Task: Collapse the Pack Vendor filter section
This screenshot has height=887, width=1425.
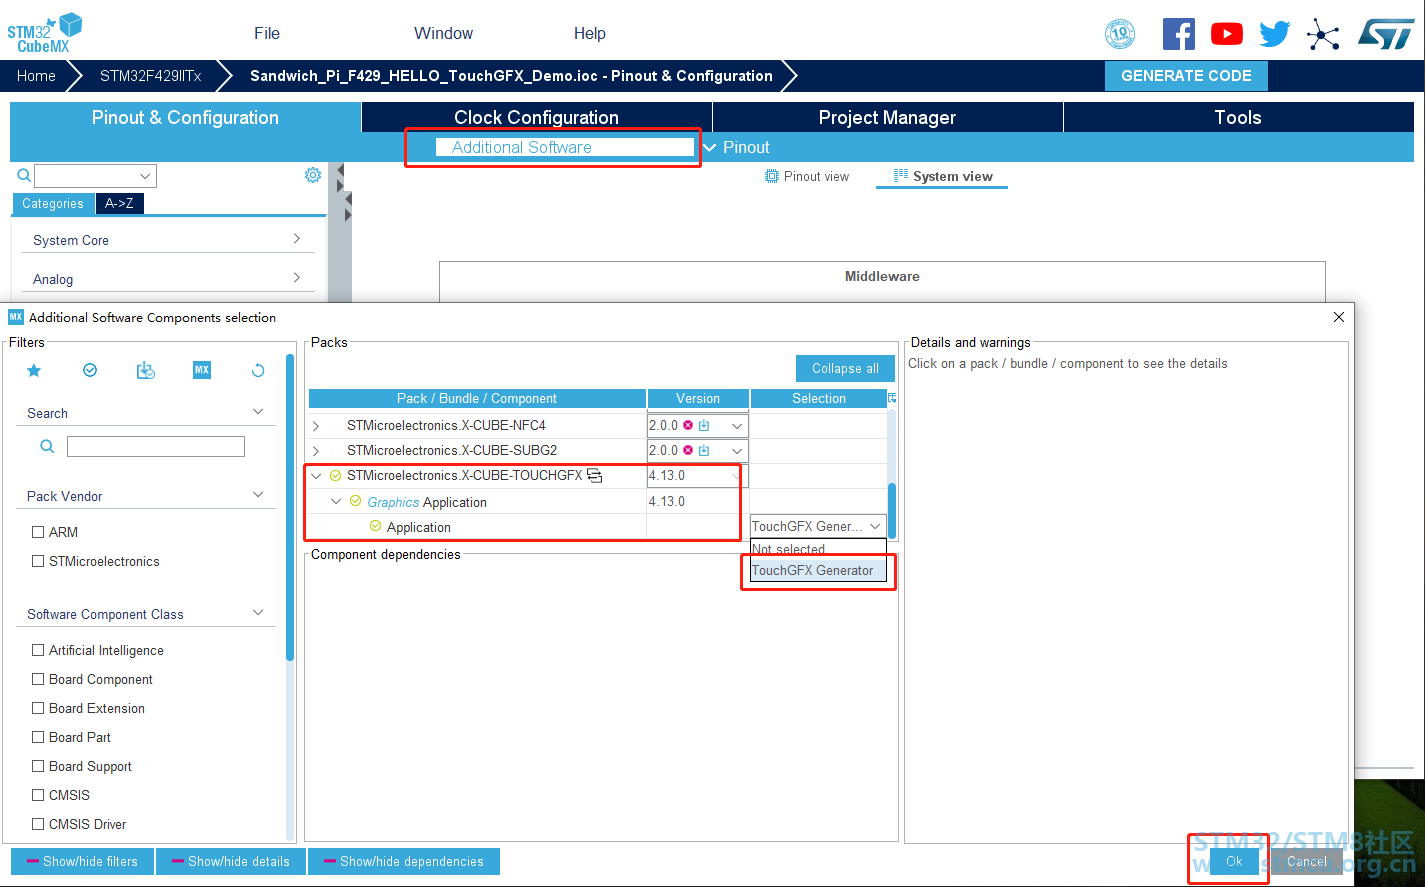Action: point(258,495)
